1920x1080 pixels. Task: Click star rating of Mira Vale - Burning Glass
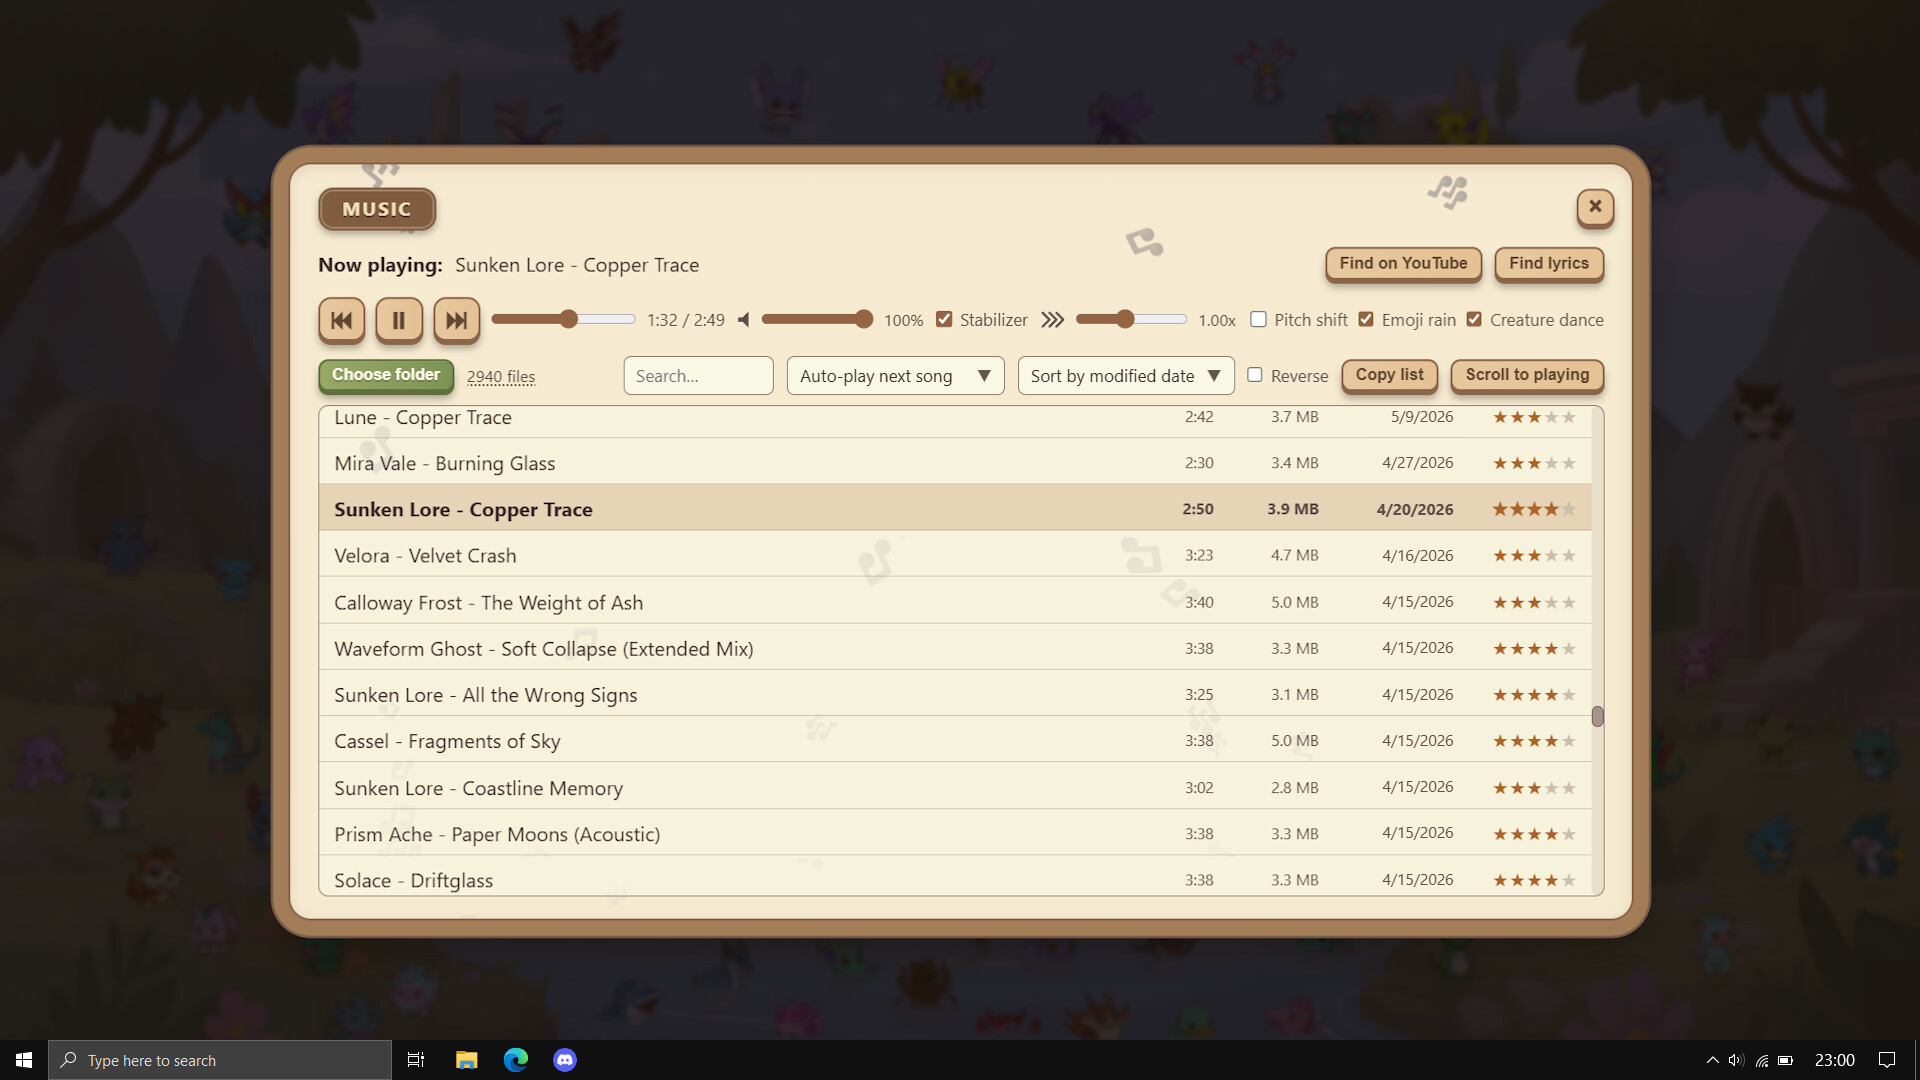pos(1534,463)
